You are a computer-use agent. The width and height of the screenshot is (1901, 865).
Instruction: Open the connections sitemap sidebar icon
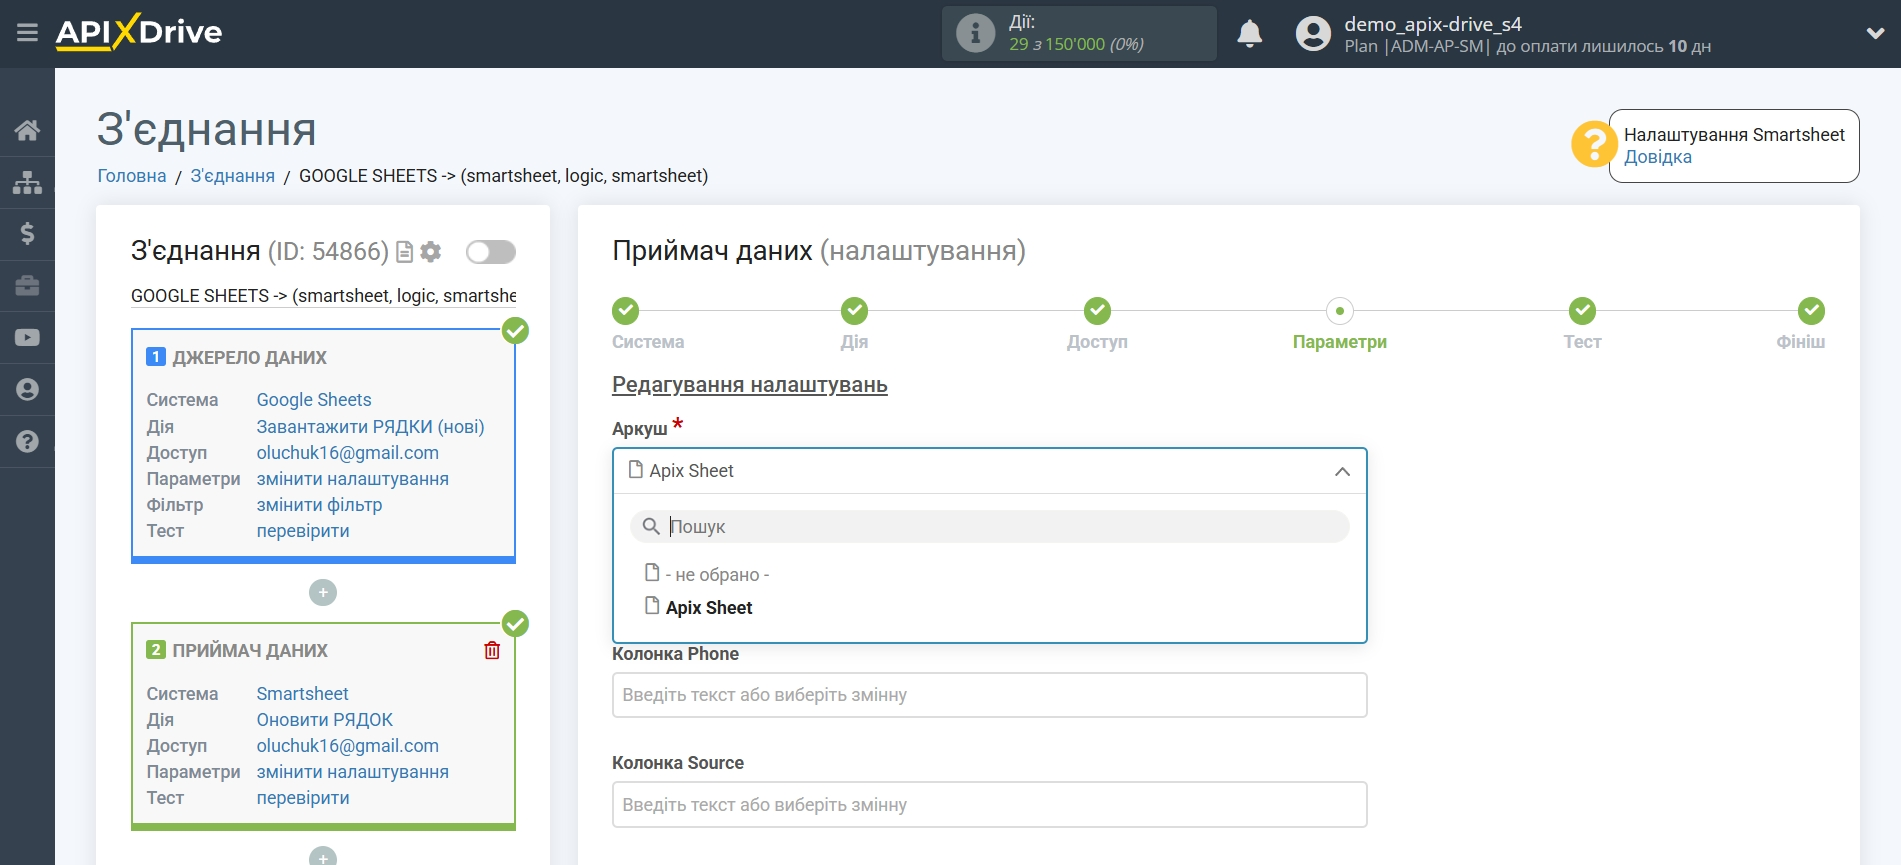[x=27, y=182]
